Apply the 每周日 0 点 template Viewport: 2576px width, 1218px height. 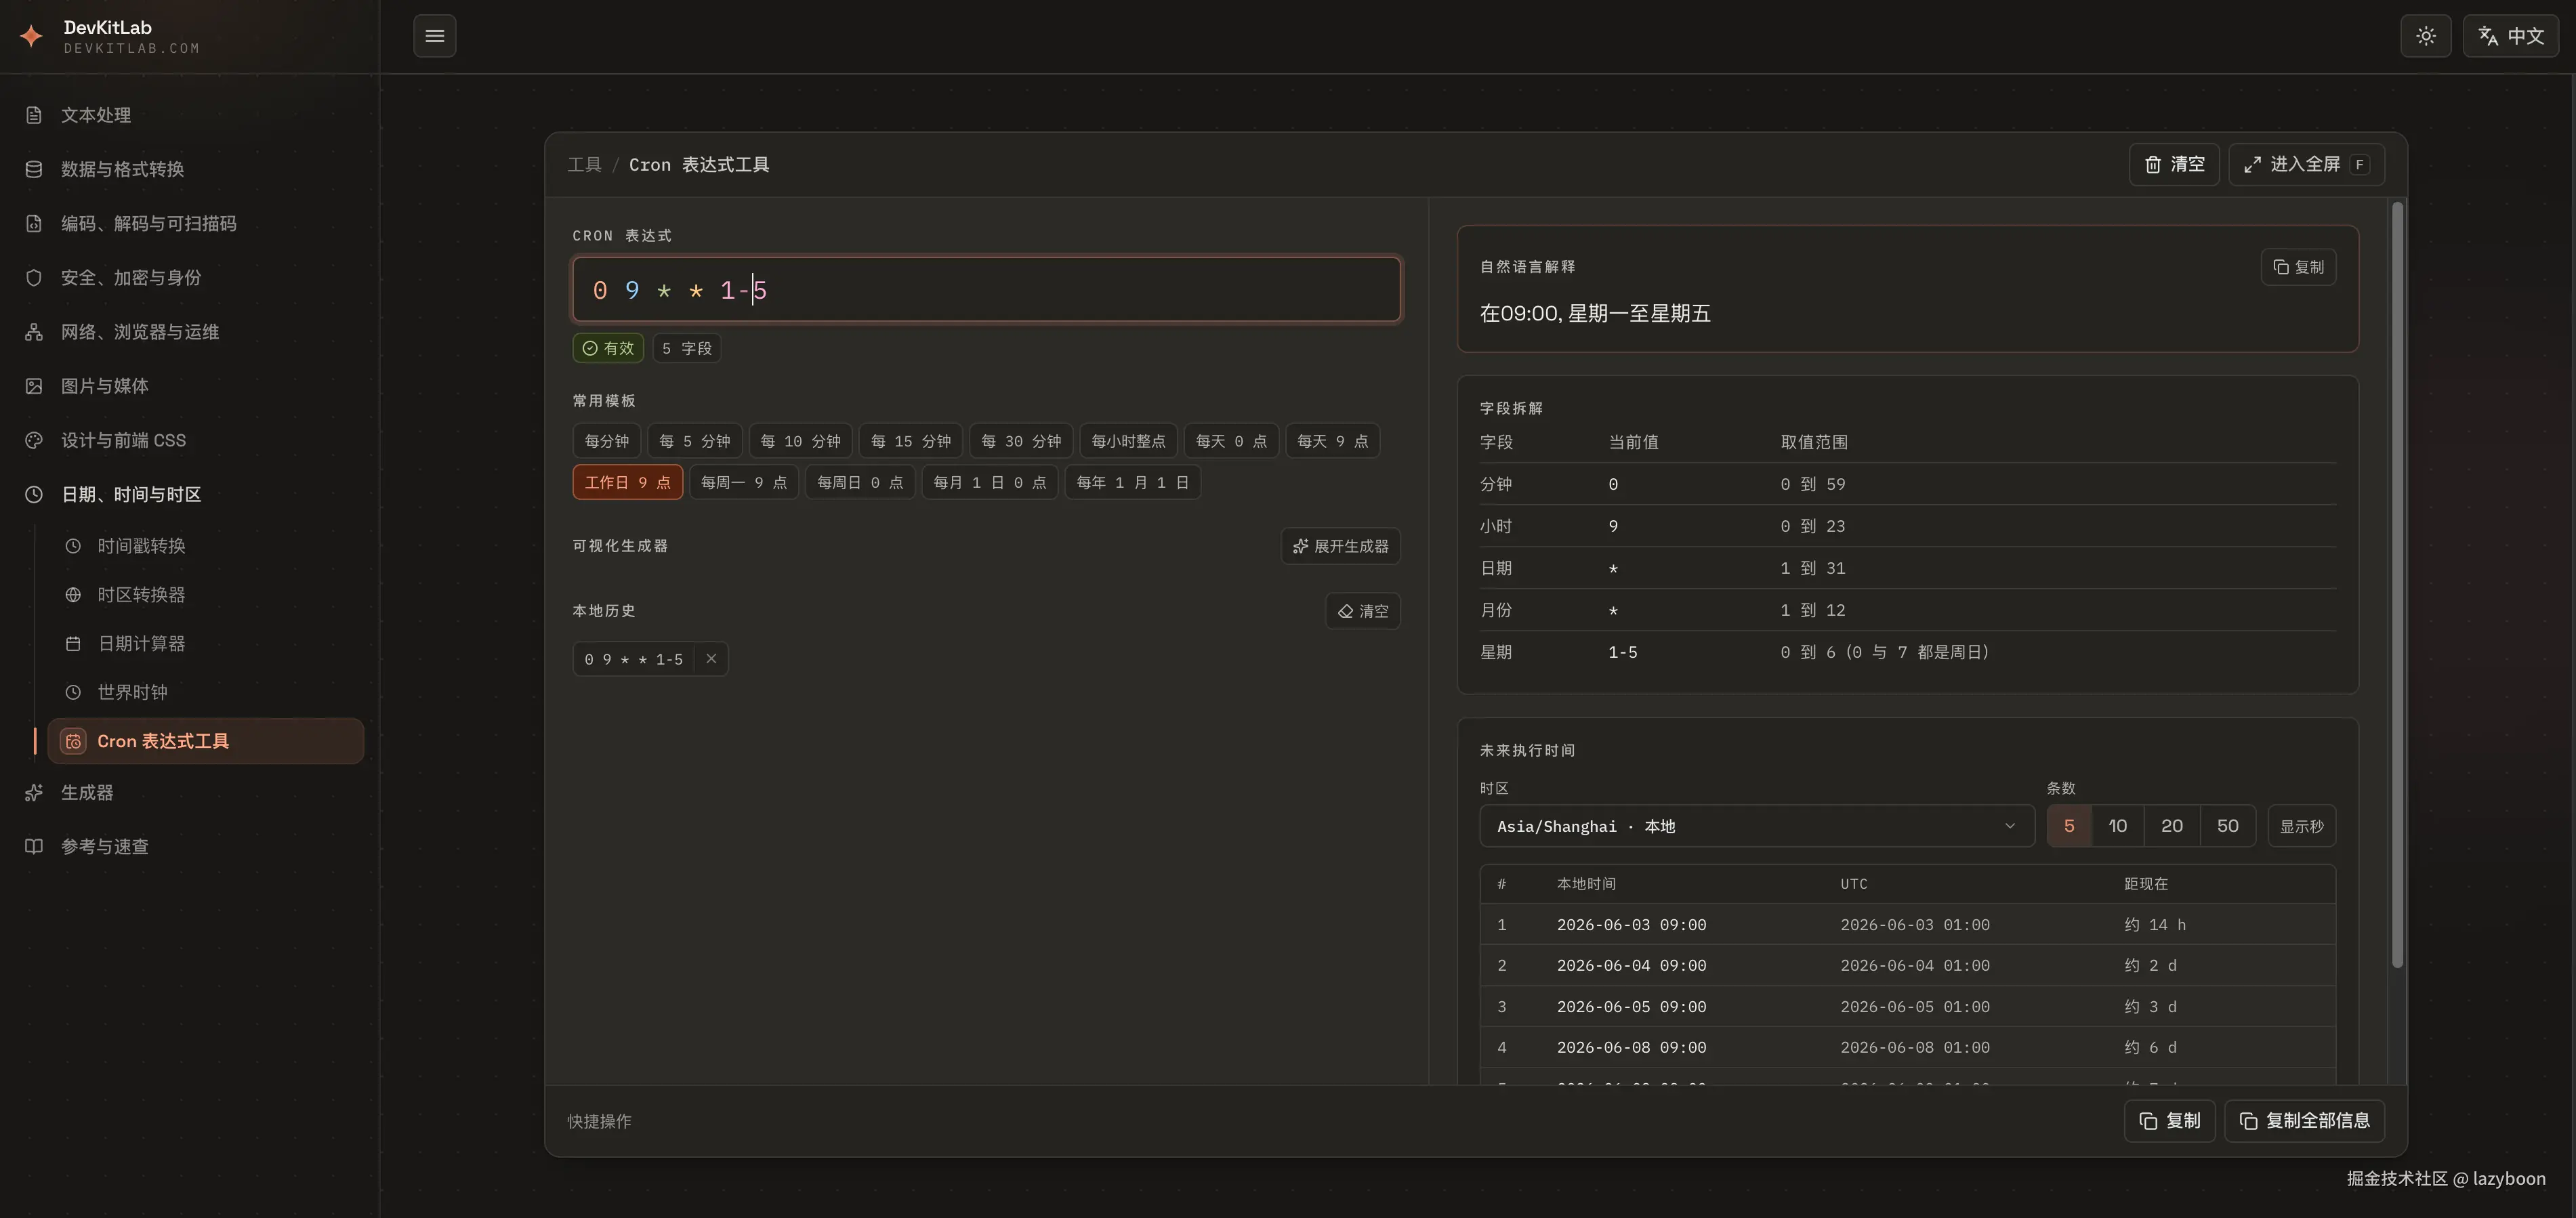pyautogui.click(x=860, y=482)
